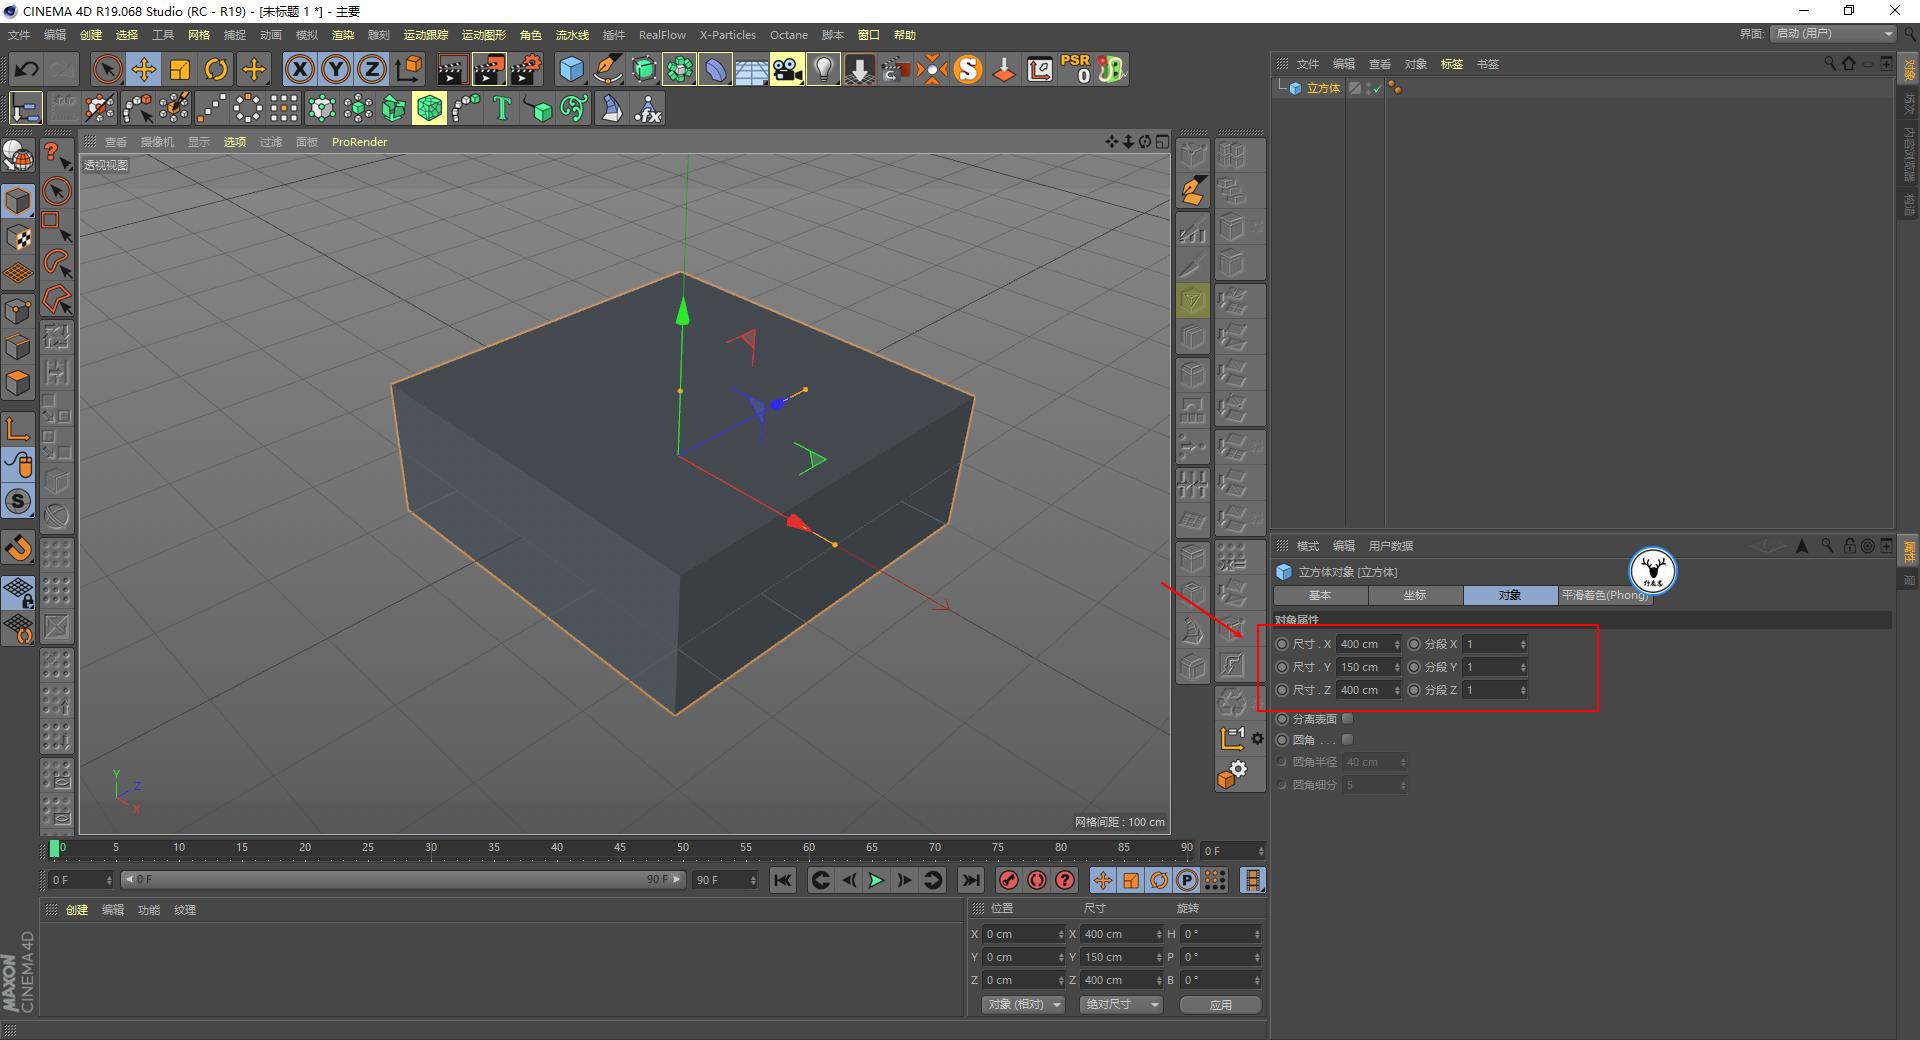Screen dimensions: 1920x1040
Task: Select the Move tool in the toolbar
Action: coord(143,69)
